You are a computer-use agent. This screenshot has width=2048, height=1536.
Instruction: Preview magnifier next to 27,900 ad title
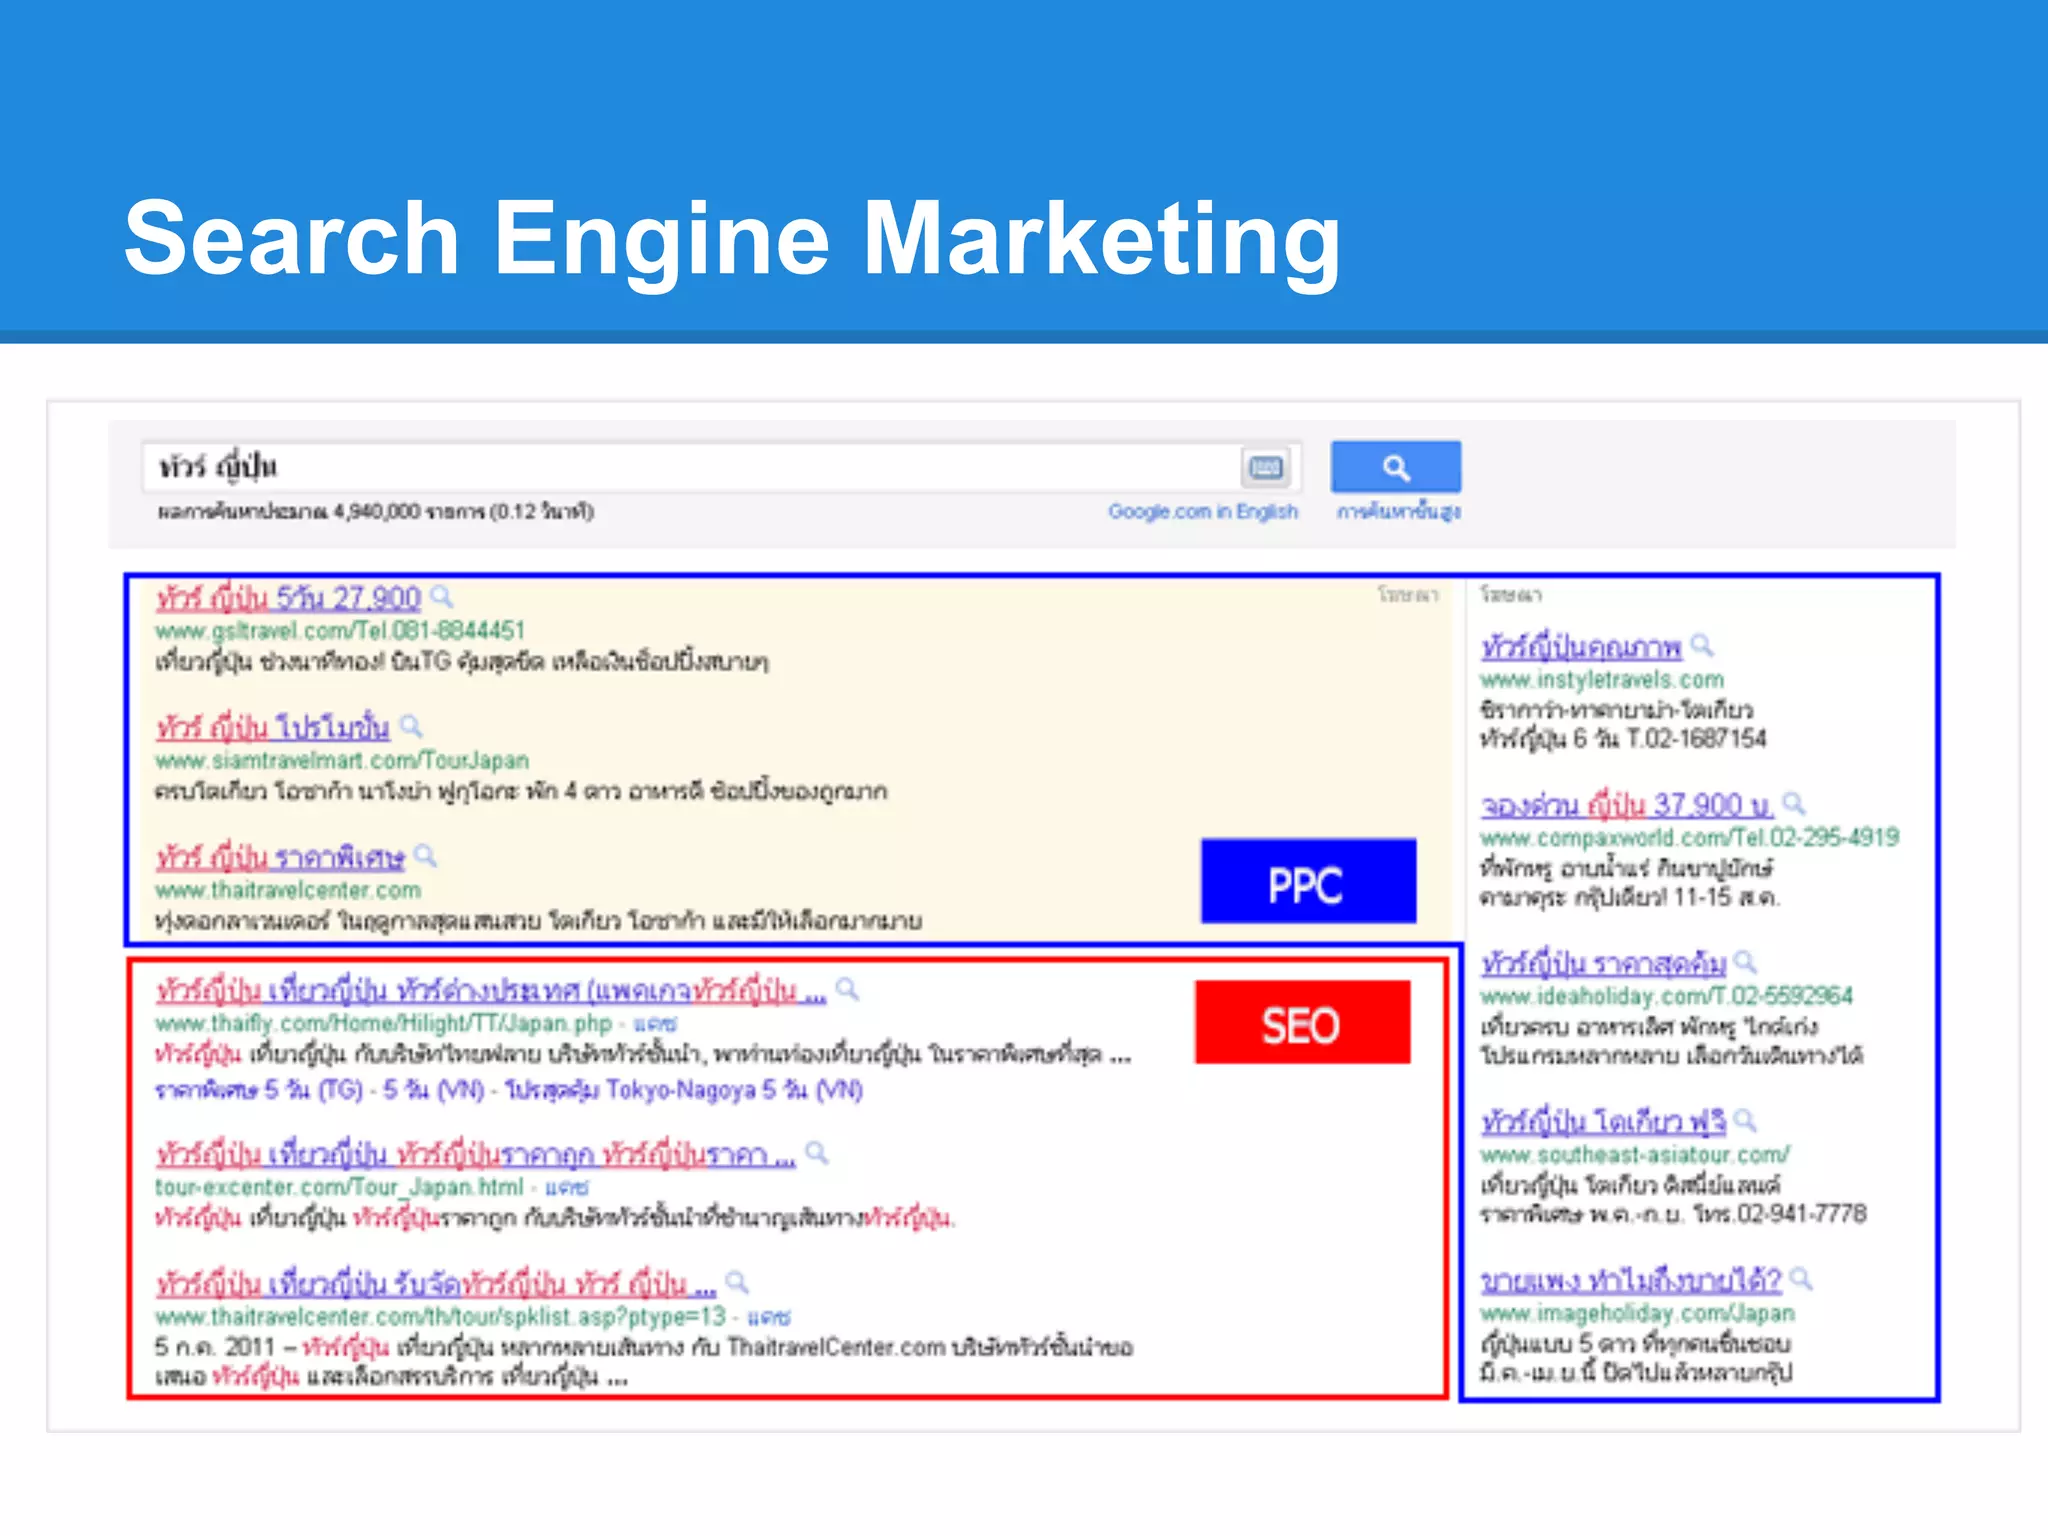coord(442,597)
